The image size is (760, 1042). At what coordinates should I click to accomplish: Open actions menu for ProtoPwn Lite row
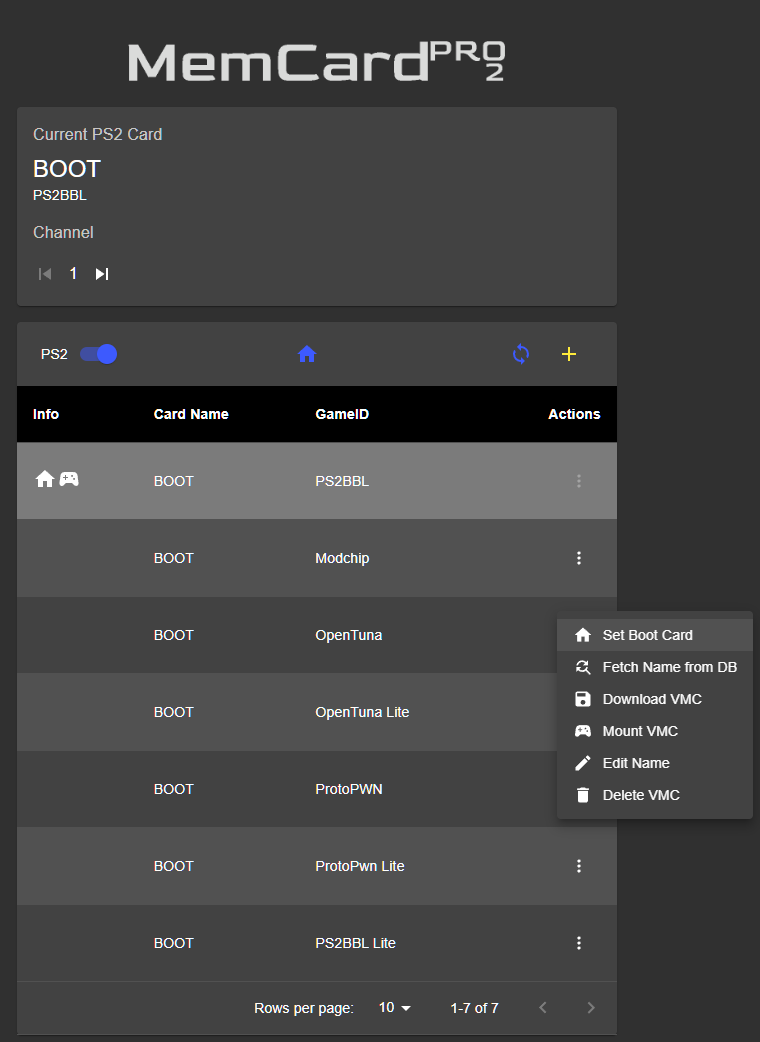(x=578, y=866)
